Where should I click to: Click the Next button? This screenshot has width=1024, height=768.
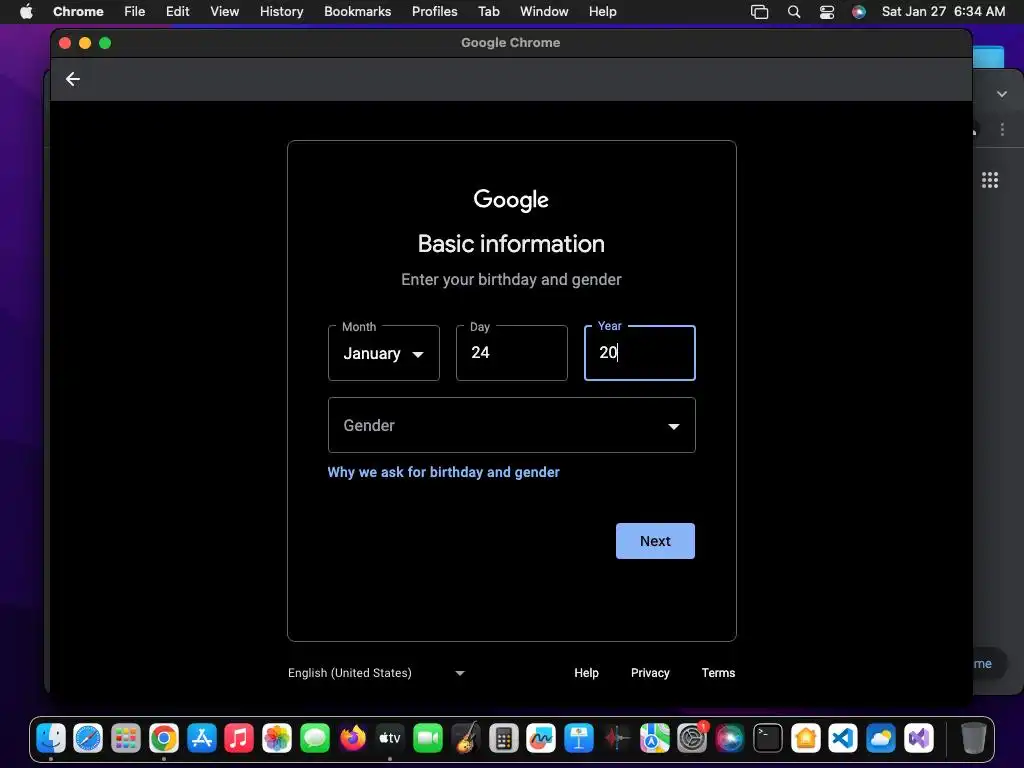[655, 541]
